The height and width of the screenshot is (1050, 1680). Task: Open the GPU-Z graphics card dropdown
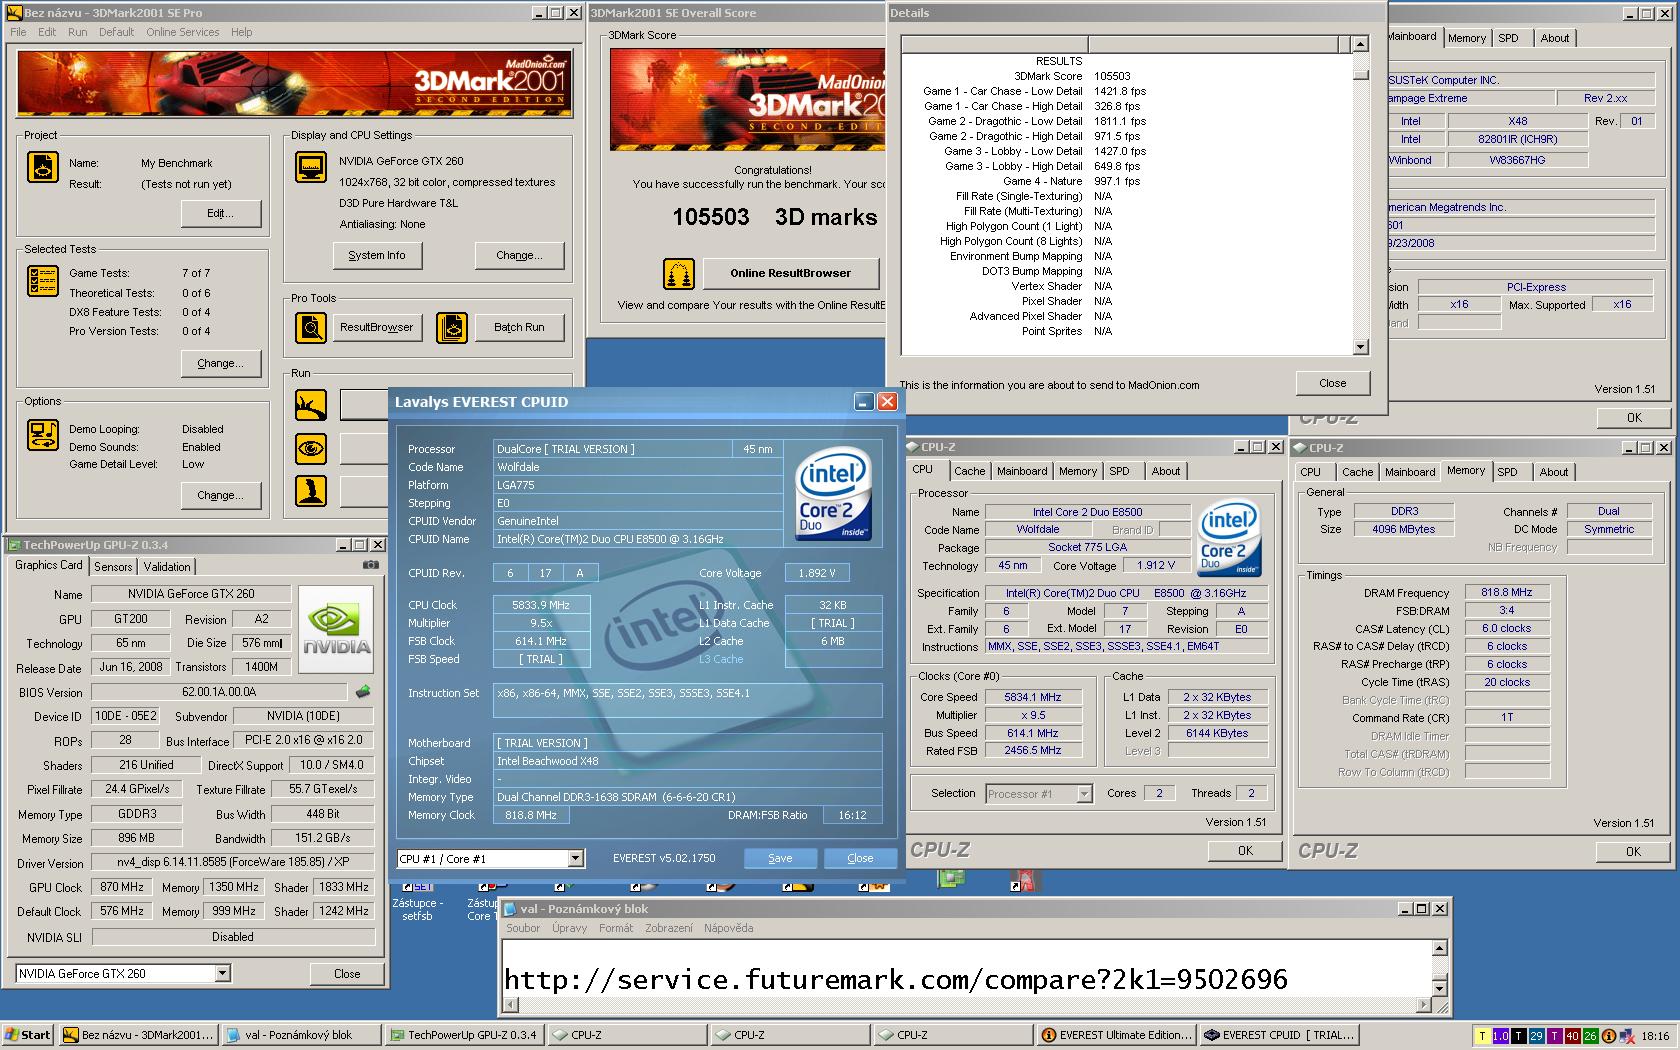[x=222, y=973]
